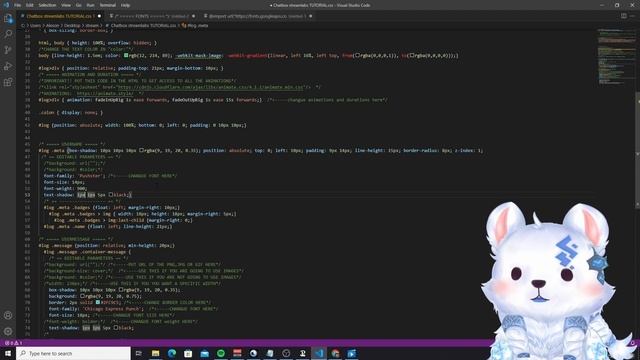Click the 'font-family' line under #log .meta

[x=110, y=176]
